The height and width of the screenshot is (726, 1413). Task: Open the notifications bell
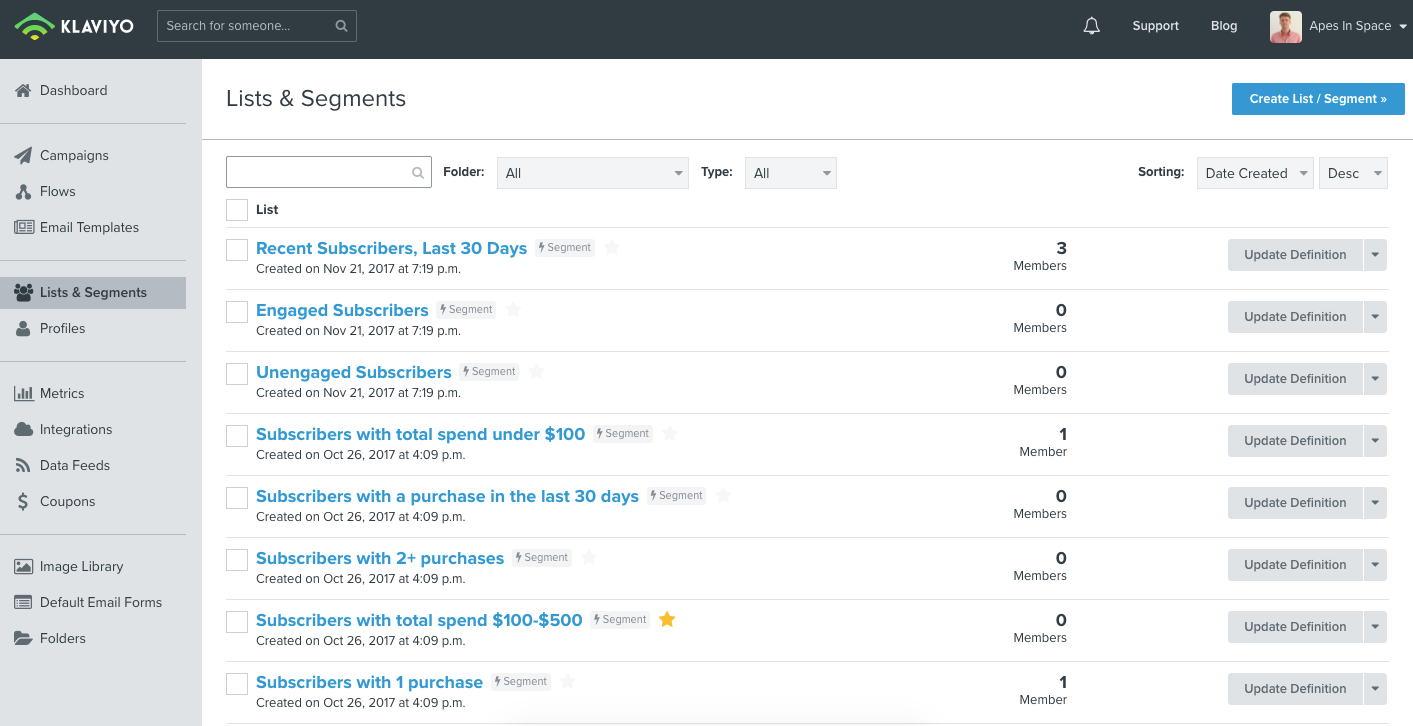(1092, 26)
